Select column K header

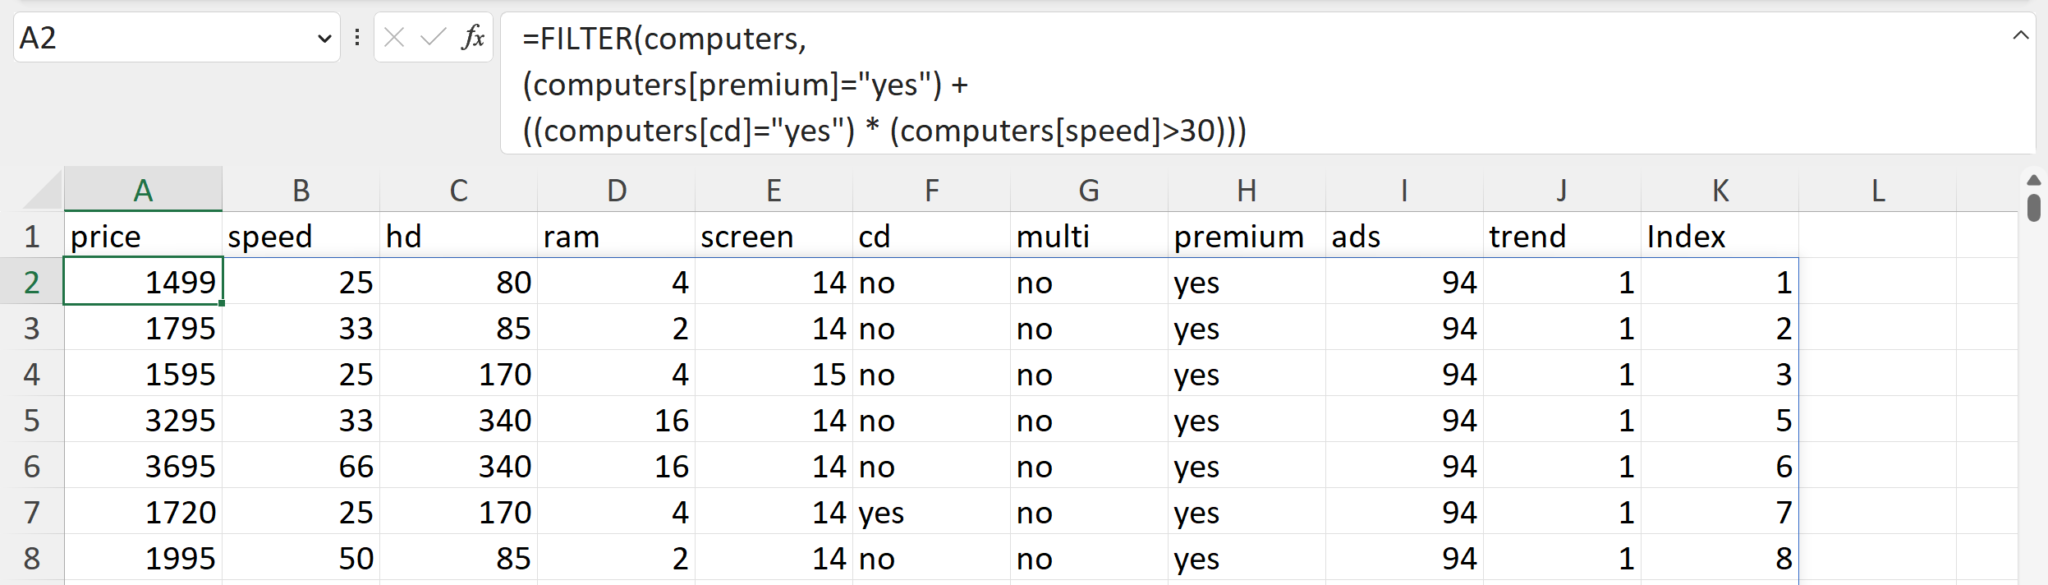coord(1720,190)
